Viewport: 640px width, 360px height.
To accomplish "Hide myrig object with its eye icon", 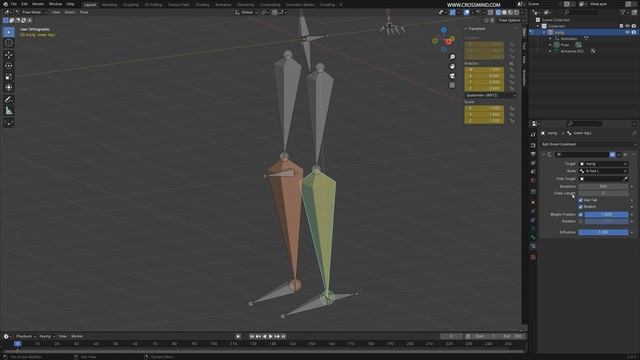I will [627, 32].
